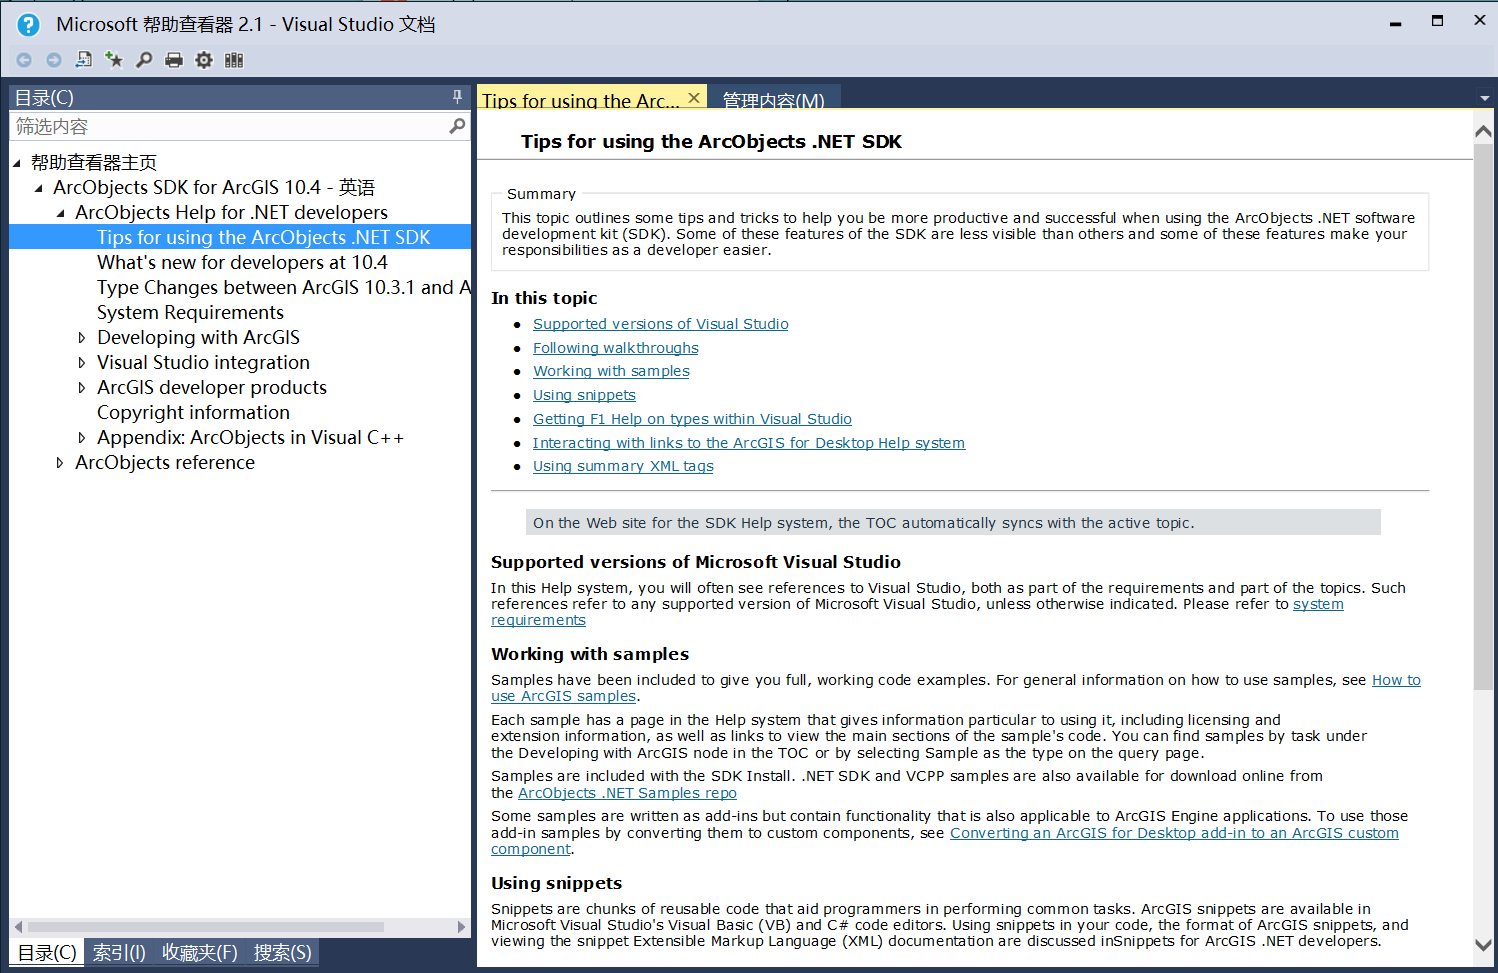Click the Sync table of contents icon

pyautogui.click(x=84, y=60)
